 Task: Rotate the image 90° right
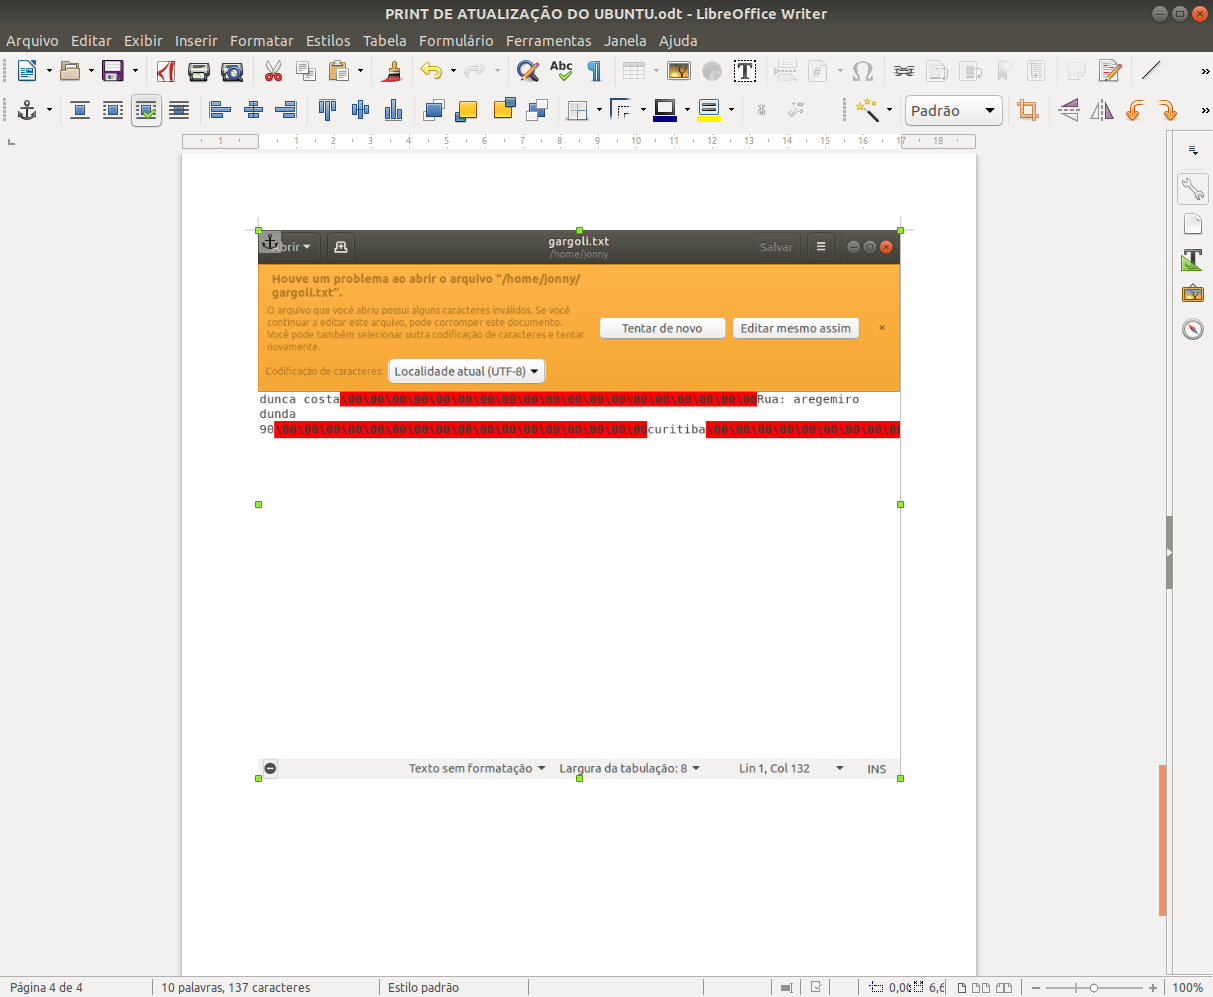(1168, 110)
